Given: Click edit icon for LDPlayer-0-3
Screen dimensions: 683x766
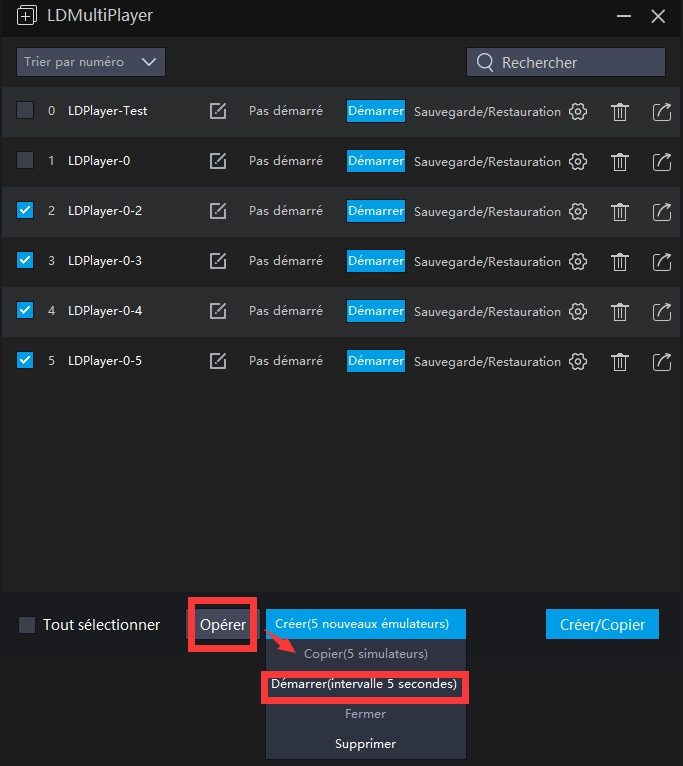Looking at the screenshot, I should pos(218,261).
